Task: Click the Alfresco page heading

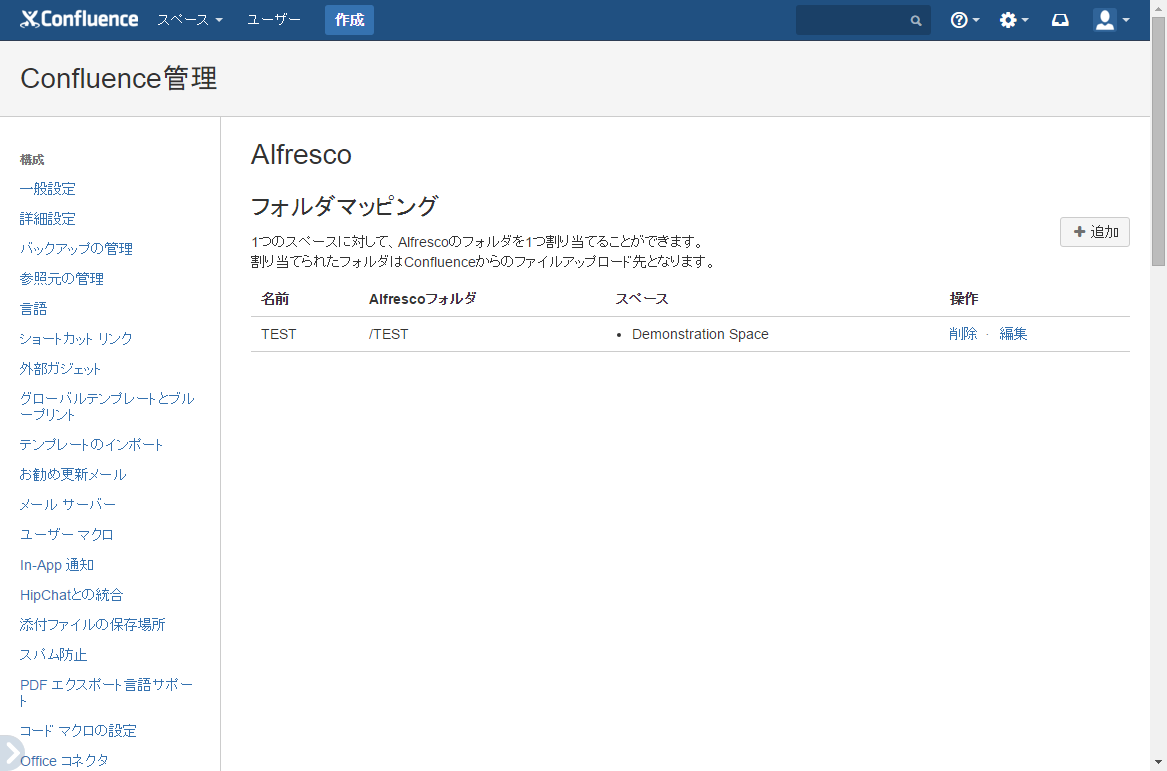Action: 301,154
